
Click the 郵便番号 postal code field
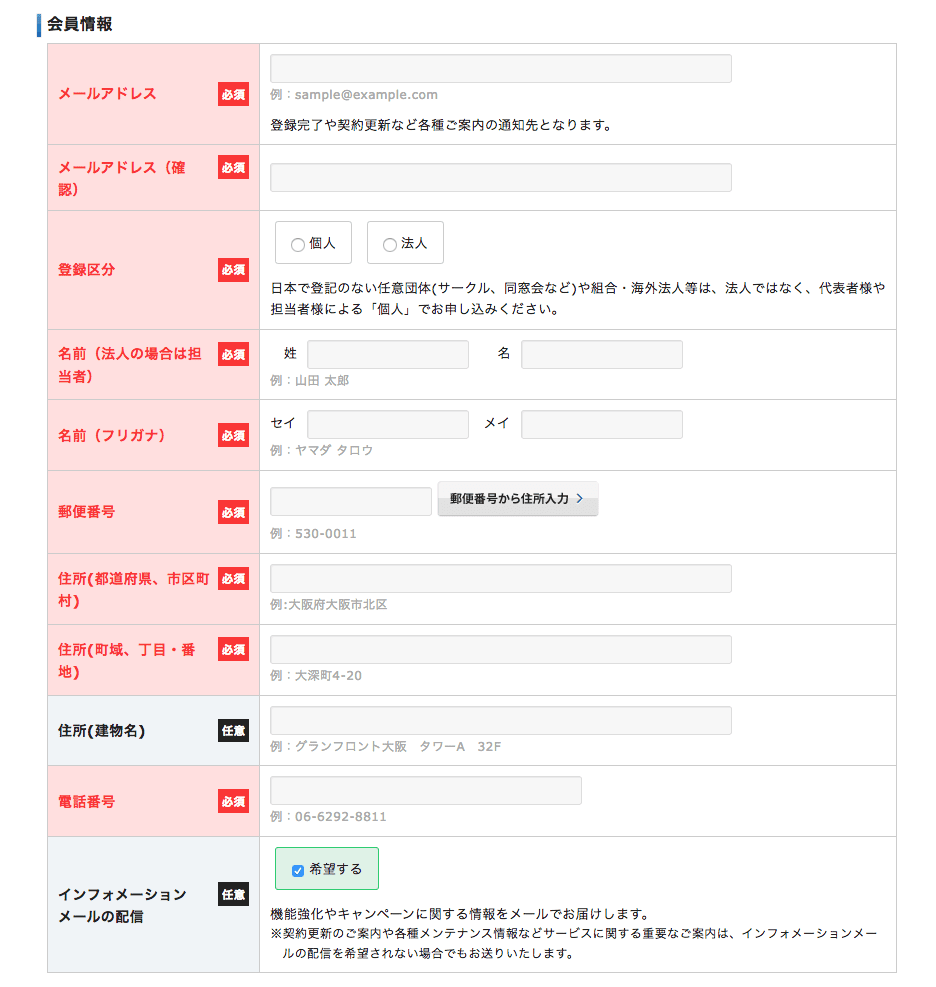[x=351, y=501]
